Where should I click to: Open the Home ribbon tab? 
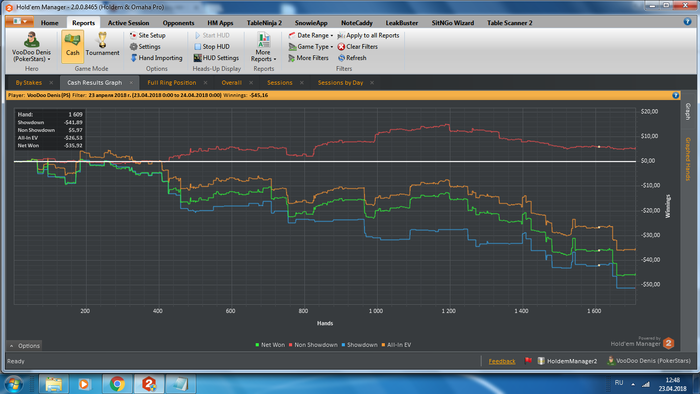pyautogui.click(x=50, y=23)
